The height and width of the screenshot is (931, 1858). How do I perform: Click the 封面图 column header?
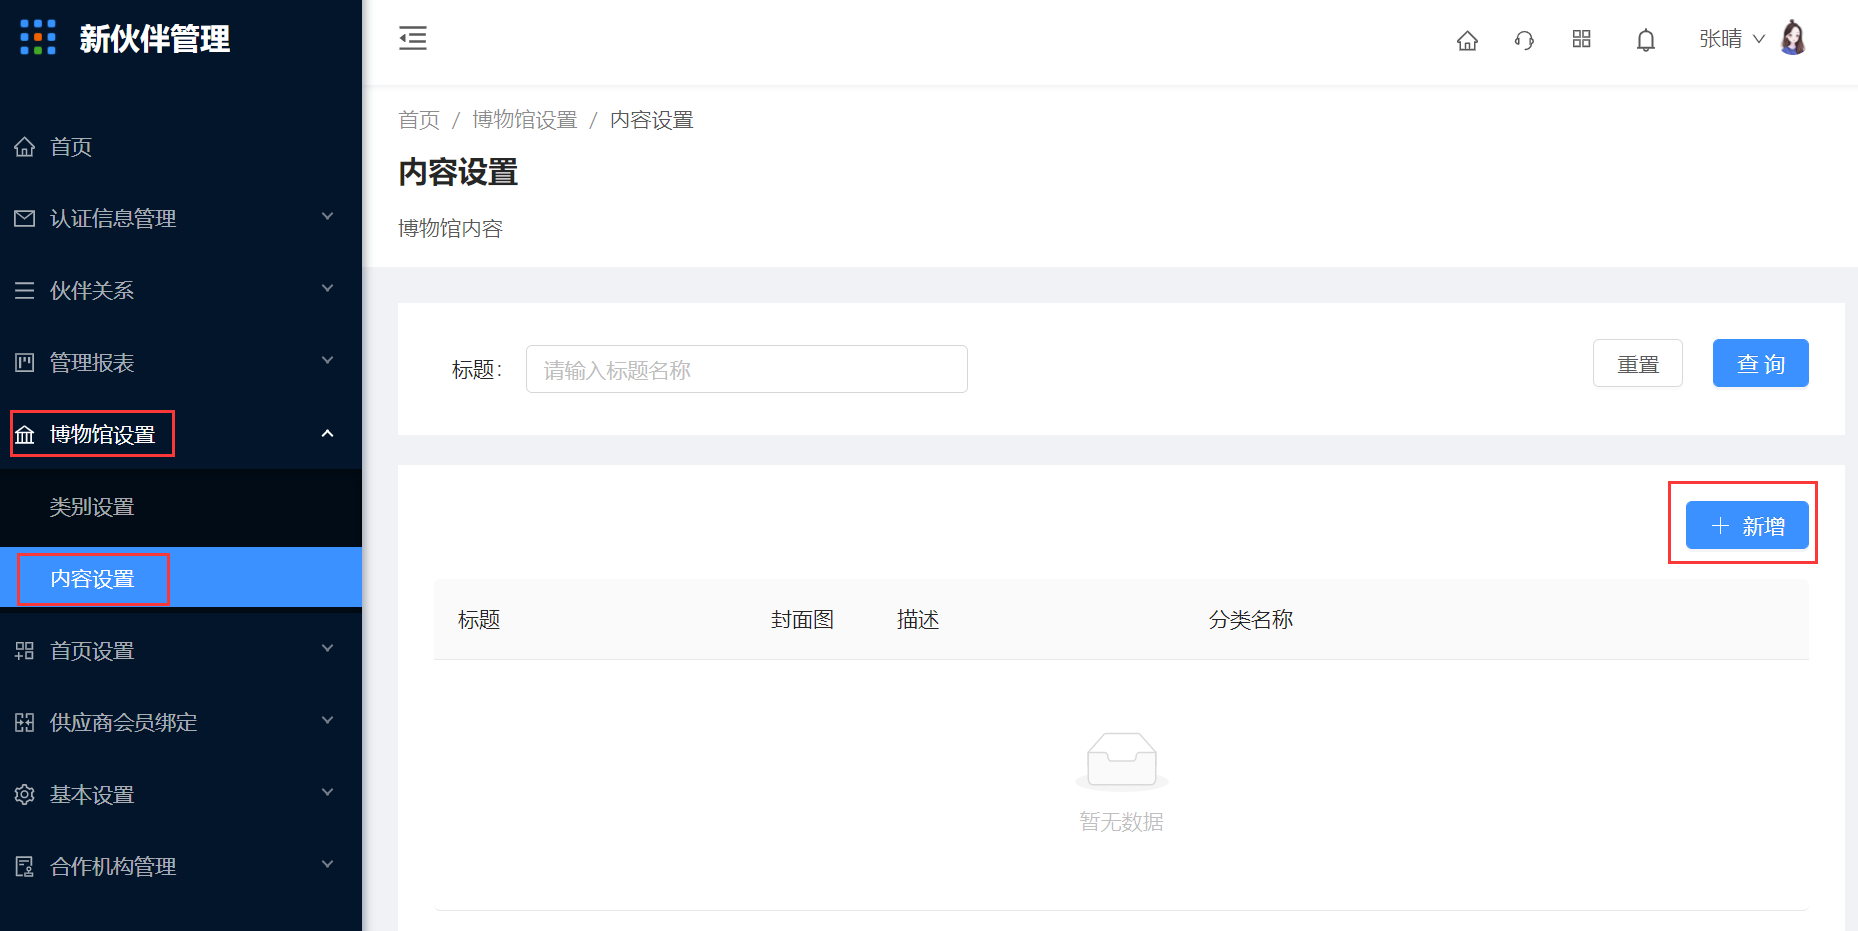pyautogui.click(x=802, y=620)
